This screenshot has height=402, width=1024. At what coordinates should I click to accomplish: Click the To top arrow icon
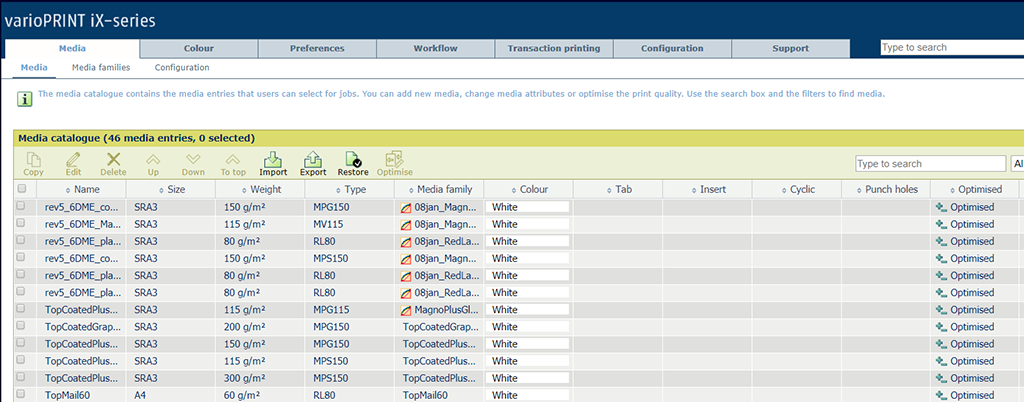[x=233, y=159]
